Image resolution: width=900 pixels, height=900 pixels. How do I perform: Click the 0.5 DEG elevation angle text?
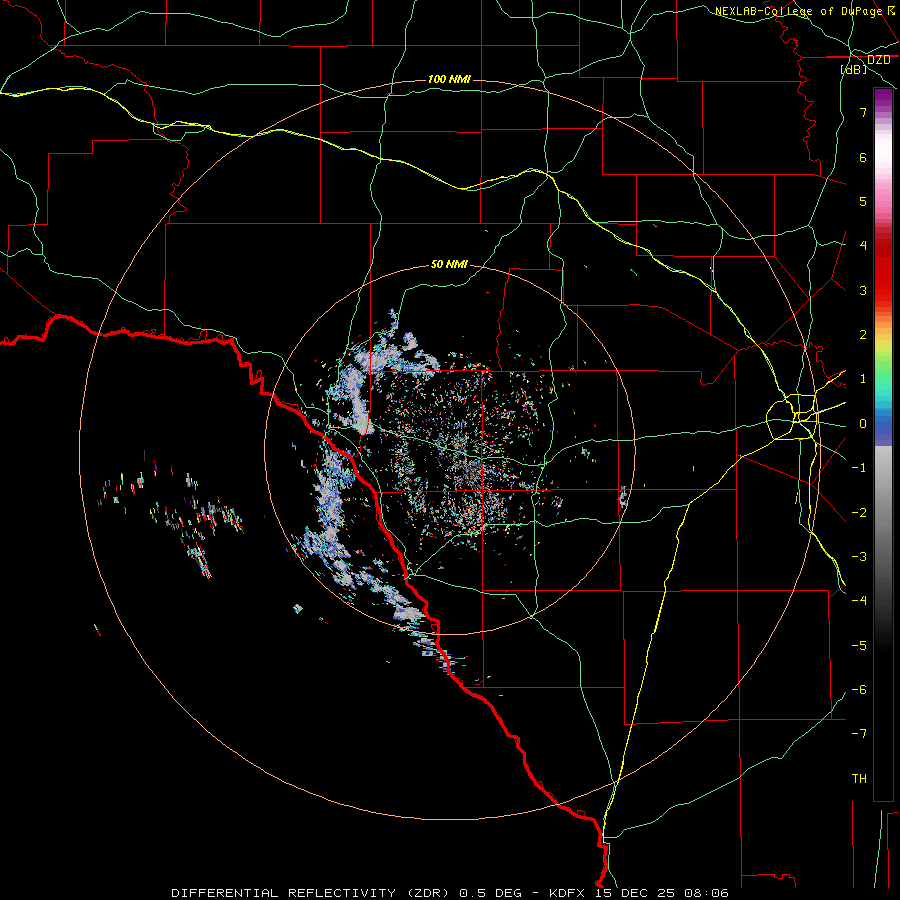coord(491,893)
